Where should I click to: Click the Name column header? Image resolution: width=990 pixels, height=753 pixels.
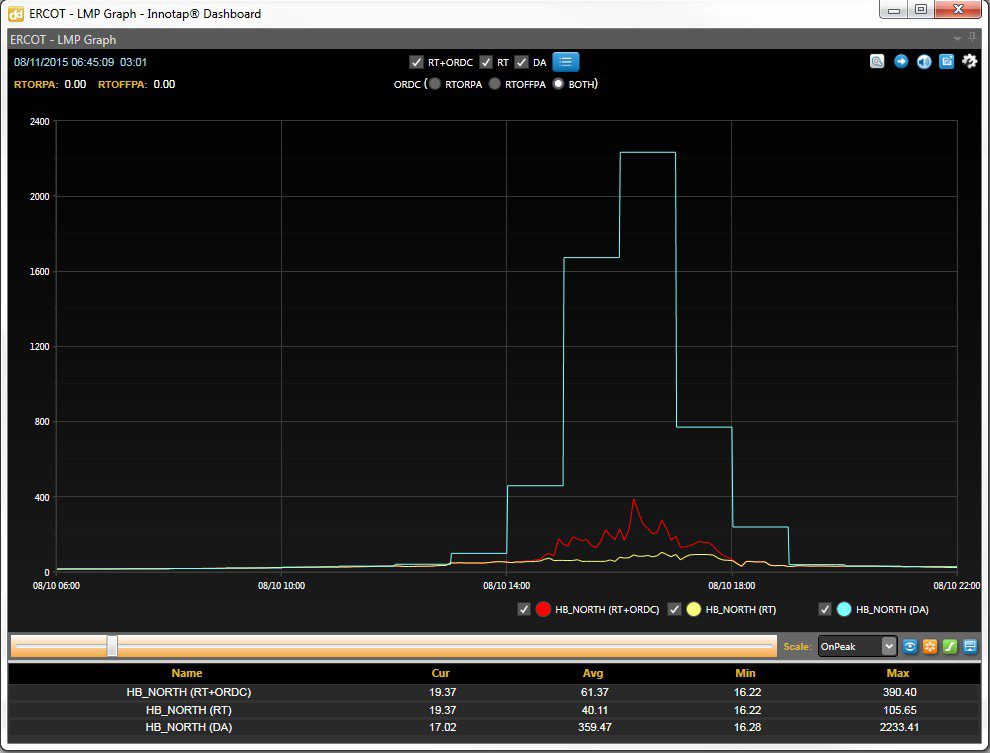click(x=187, y=673)
